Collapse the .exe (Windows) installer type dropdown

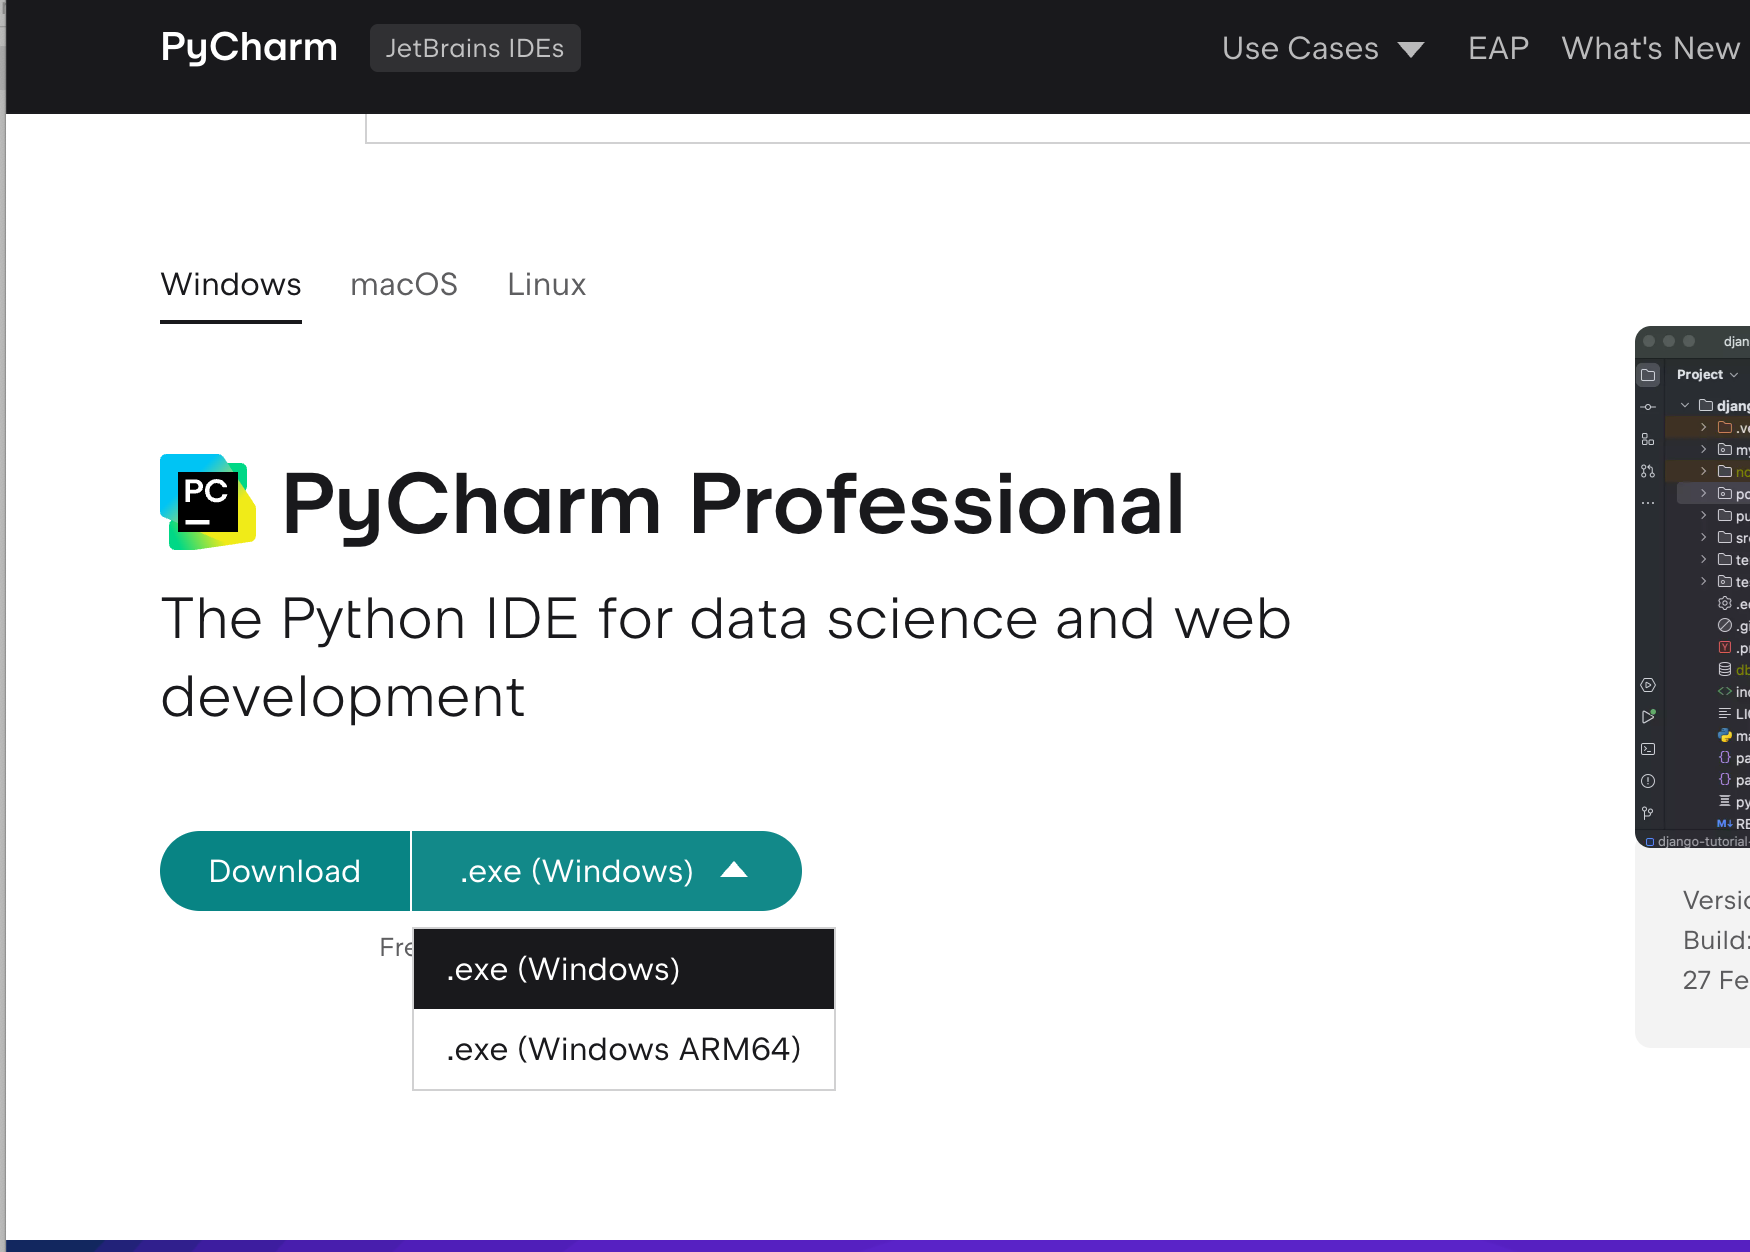point(607,871)
